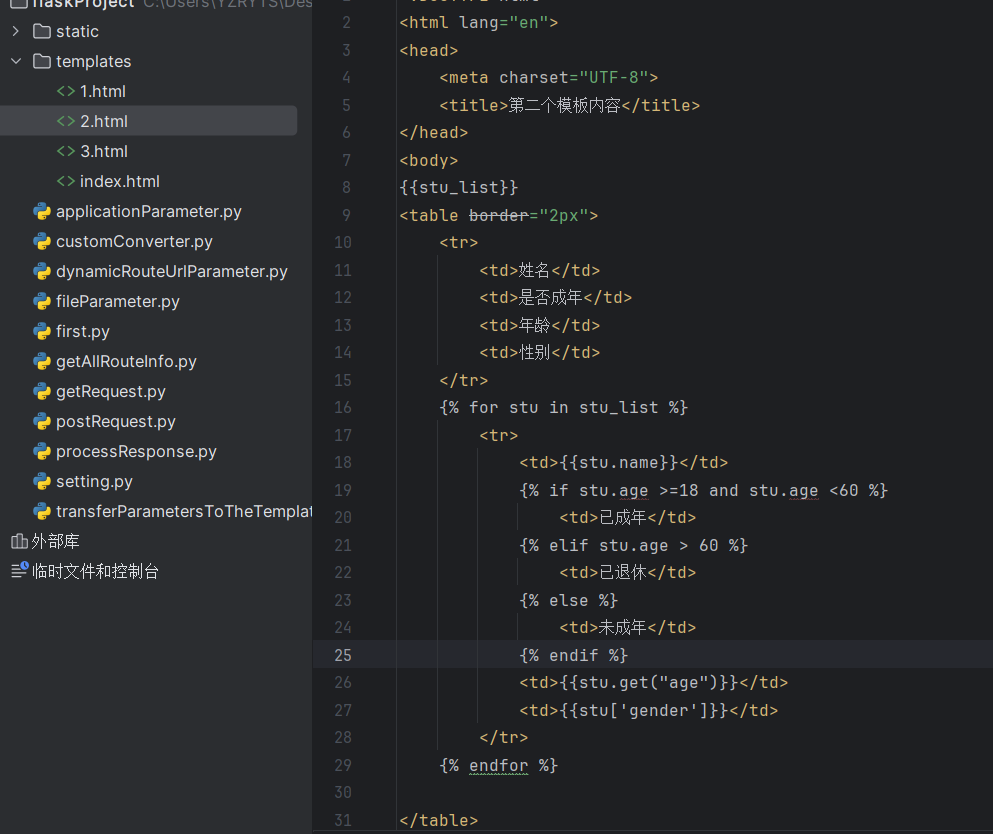
Task: Open 1.html in templates
Action: (103, 91)
